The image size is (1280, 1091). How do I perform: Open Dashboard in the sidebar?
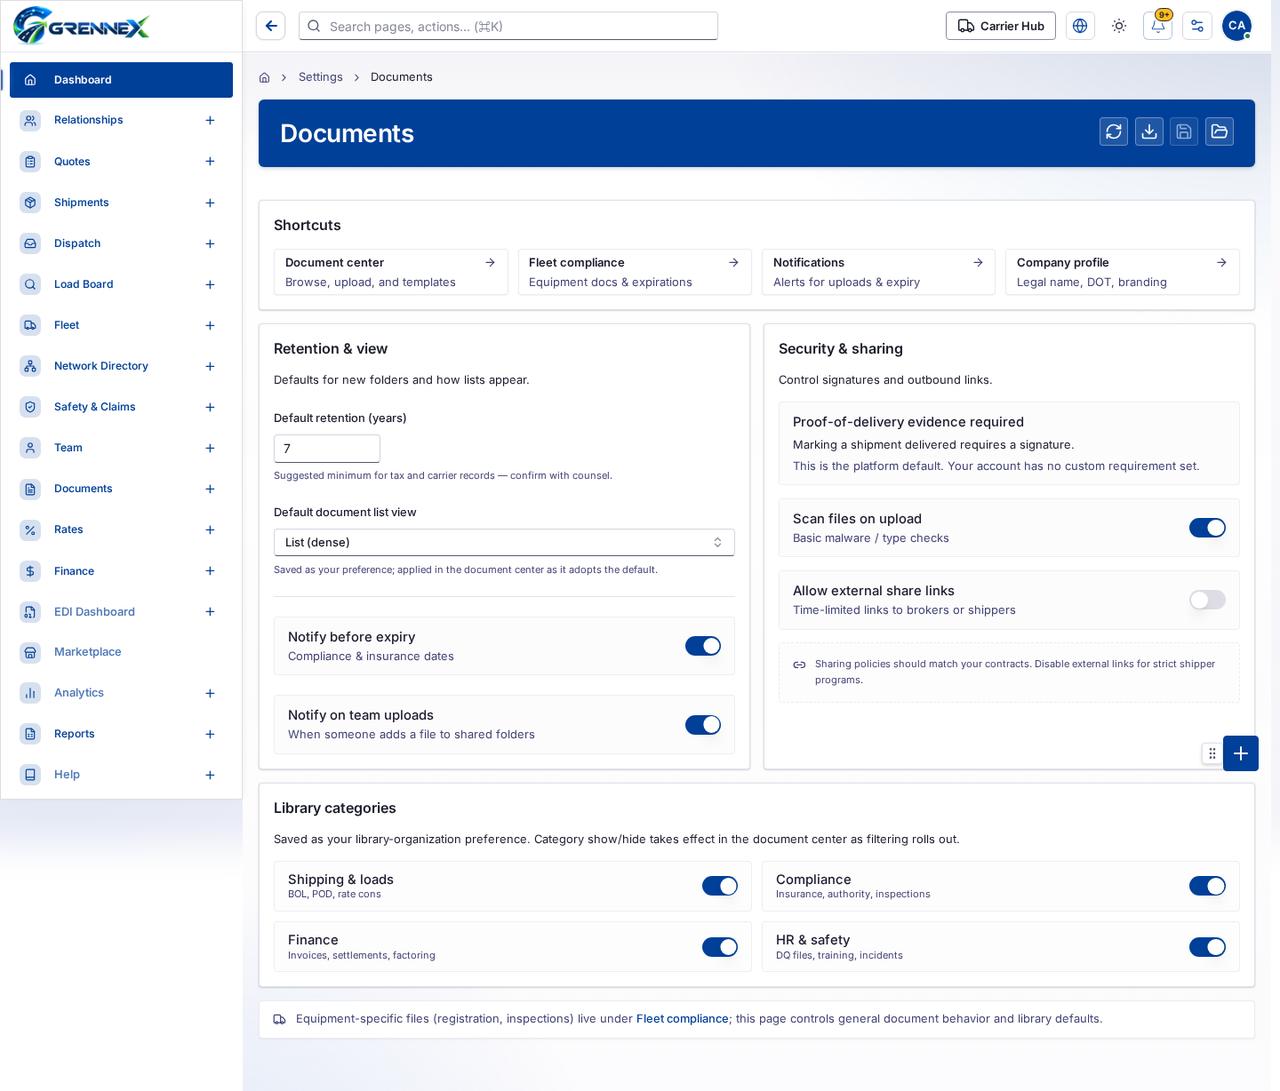click(121, 80)
